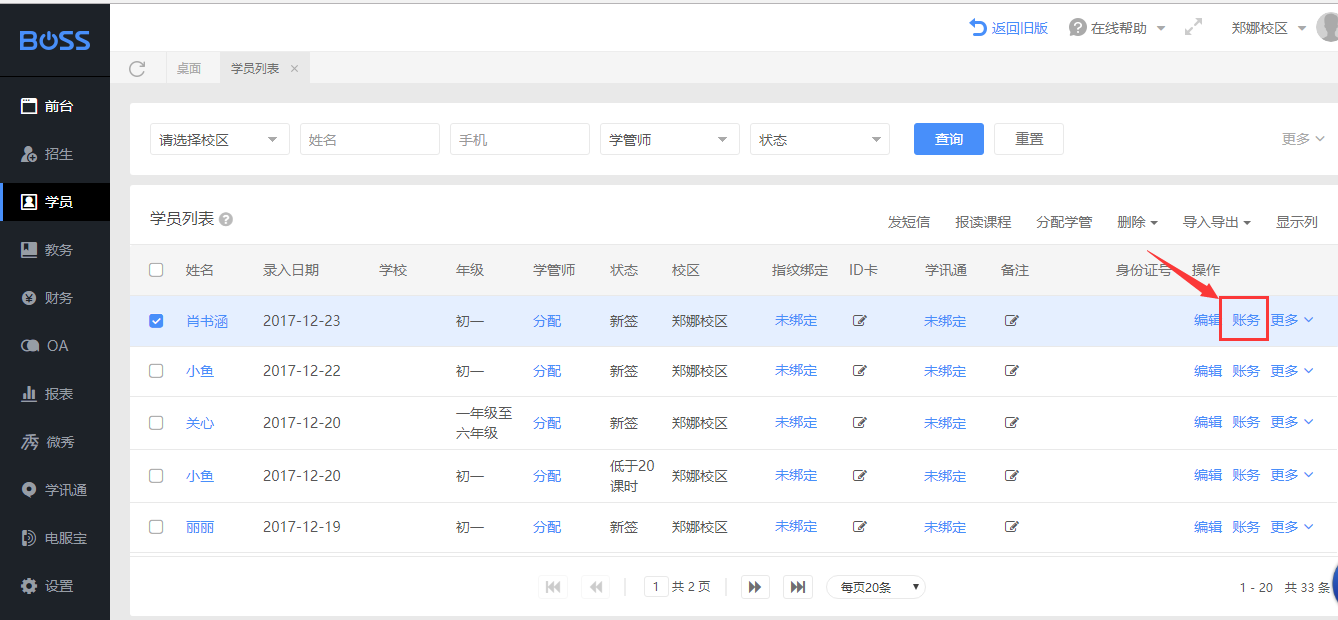Check the box for 小鱼 with 低于20课时 status
The width and height of the screenshot is (1338, 620).
(156, 475)
